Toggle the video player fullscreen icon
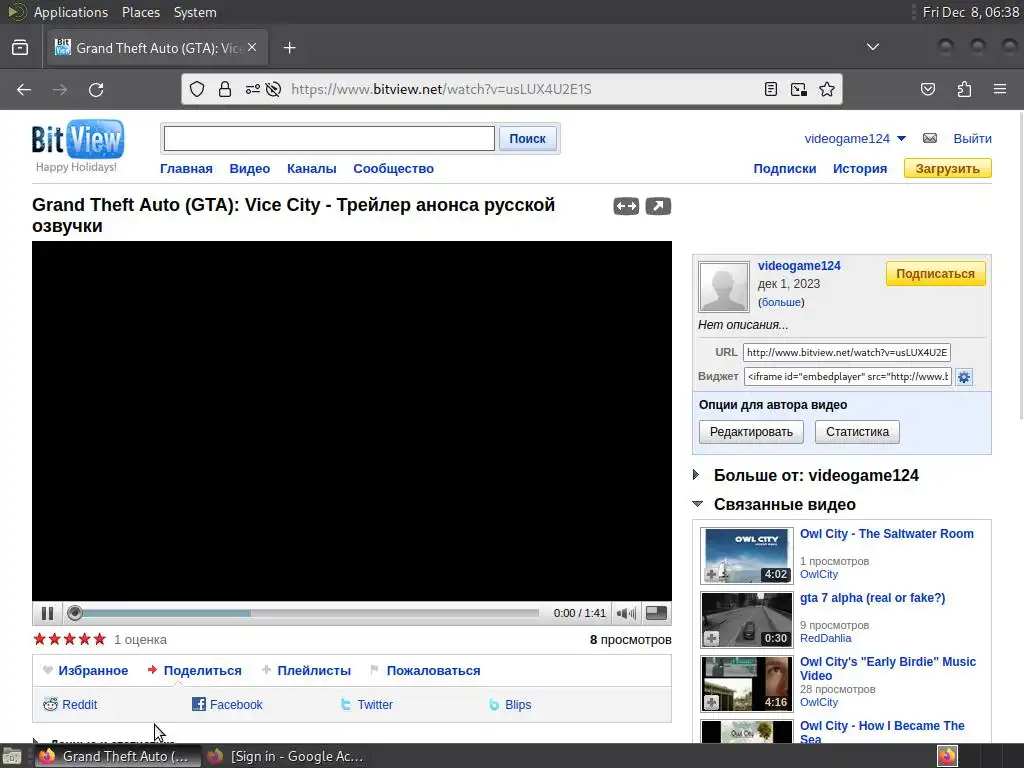Screen dimensions: 1024x768 (656, 613)
